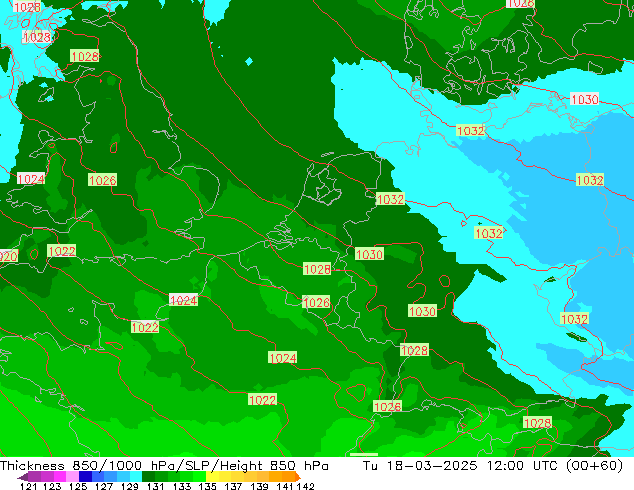
Task: Select the darkest green legend swatch above 131
Action: (x=148, y=476)
